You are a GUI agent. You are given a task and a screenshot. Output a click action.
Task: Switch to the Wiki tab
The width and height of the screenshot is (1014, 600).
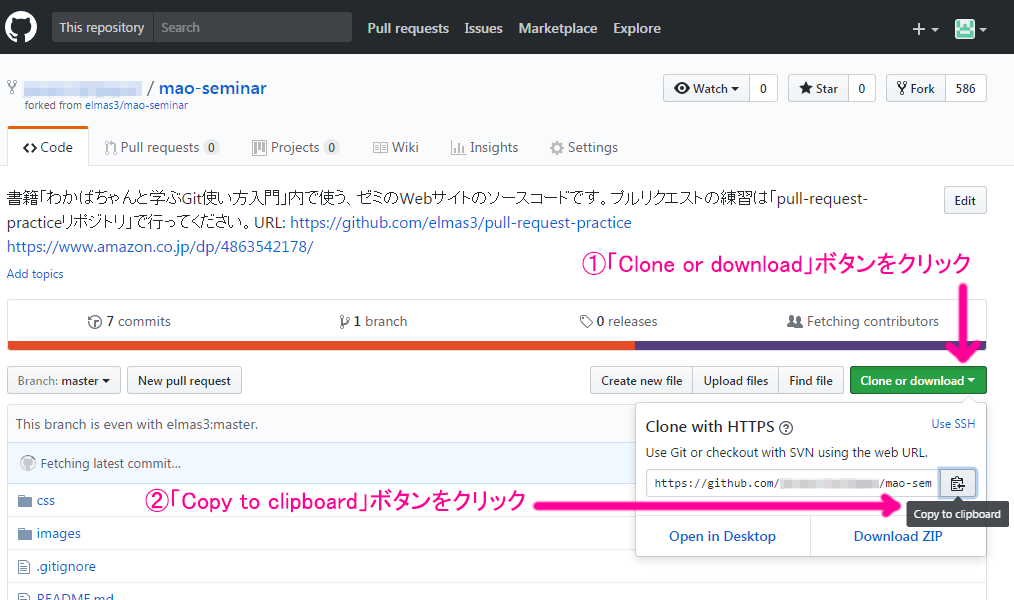pyautogui.click(x=396, y=147)
